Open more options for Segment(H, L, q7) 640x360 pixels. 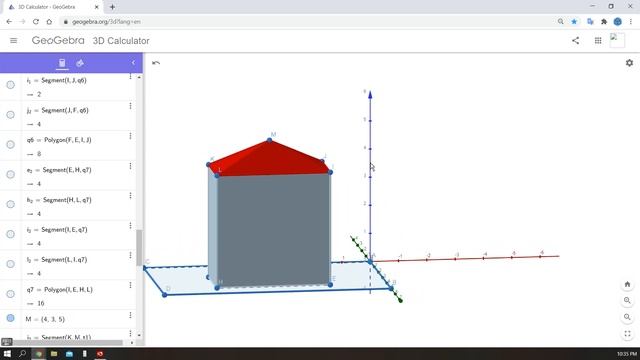[130, 196]
